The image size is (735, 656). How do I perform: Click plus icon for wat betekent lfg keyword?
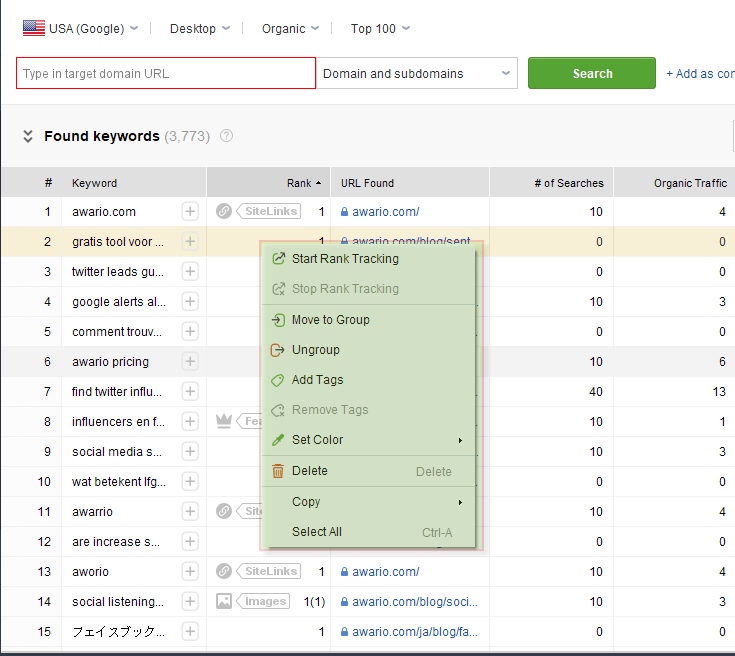coord(190,482)
